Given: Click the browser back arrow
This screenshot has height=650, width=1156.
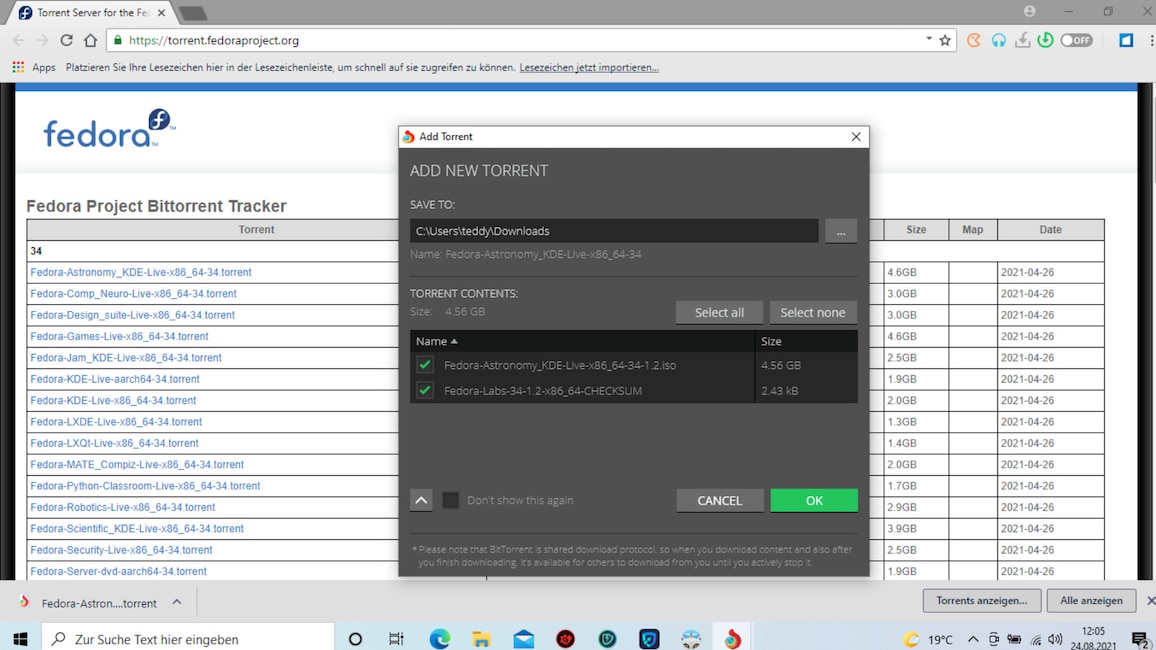Looking at the screenshot, I should 18,41.
